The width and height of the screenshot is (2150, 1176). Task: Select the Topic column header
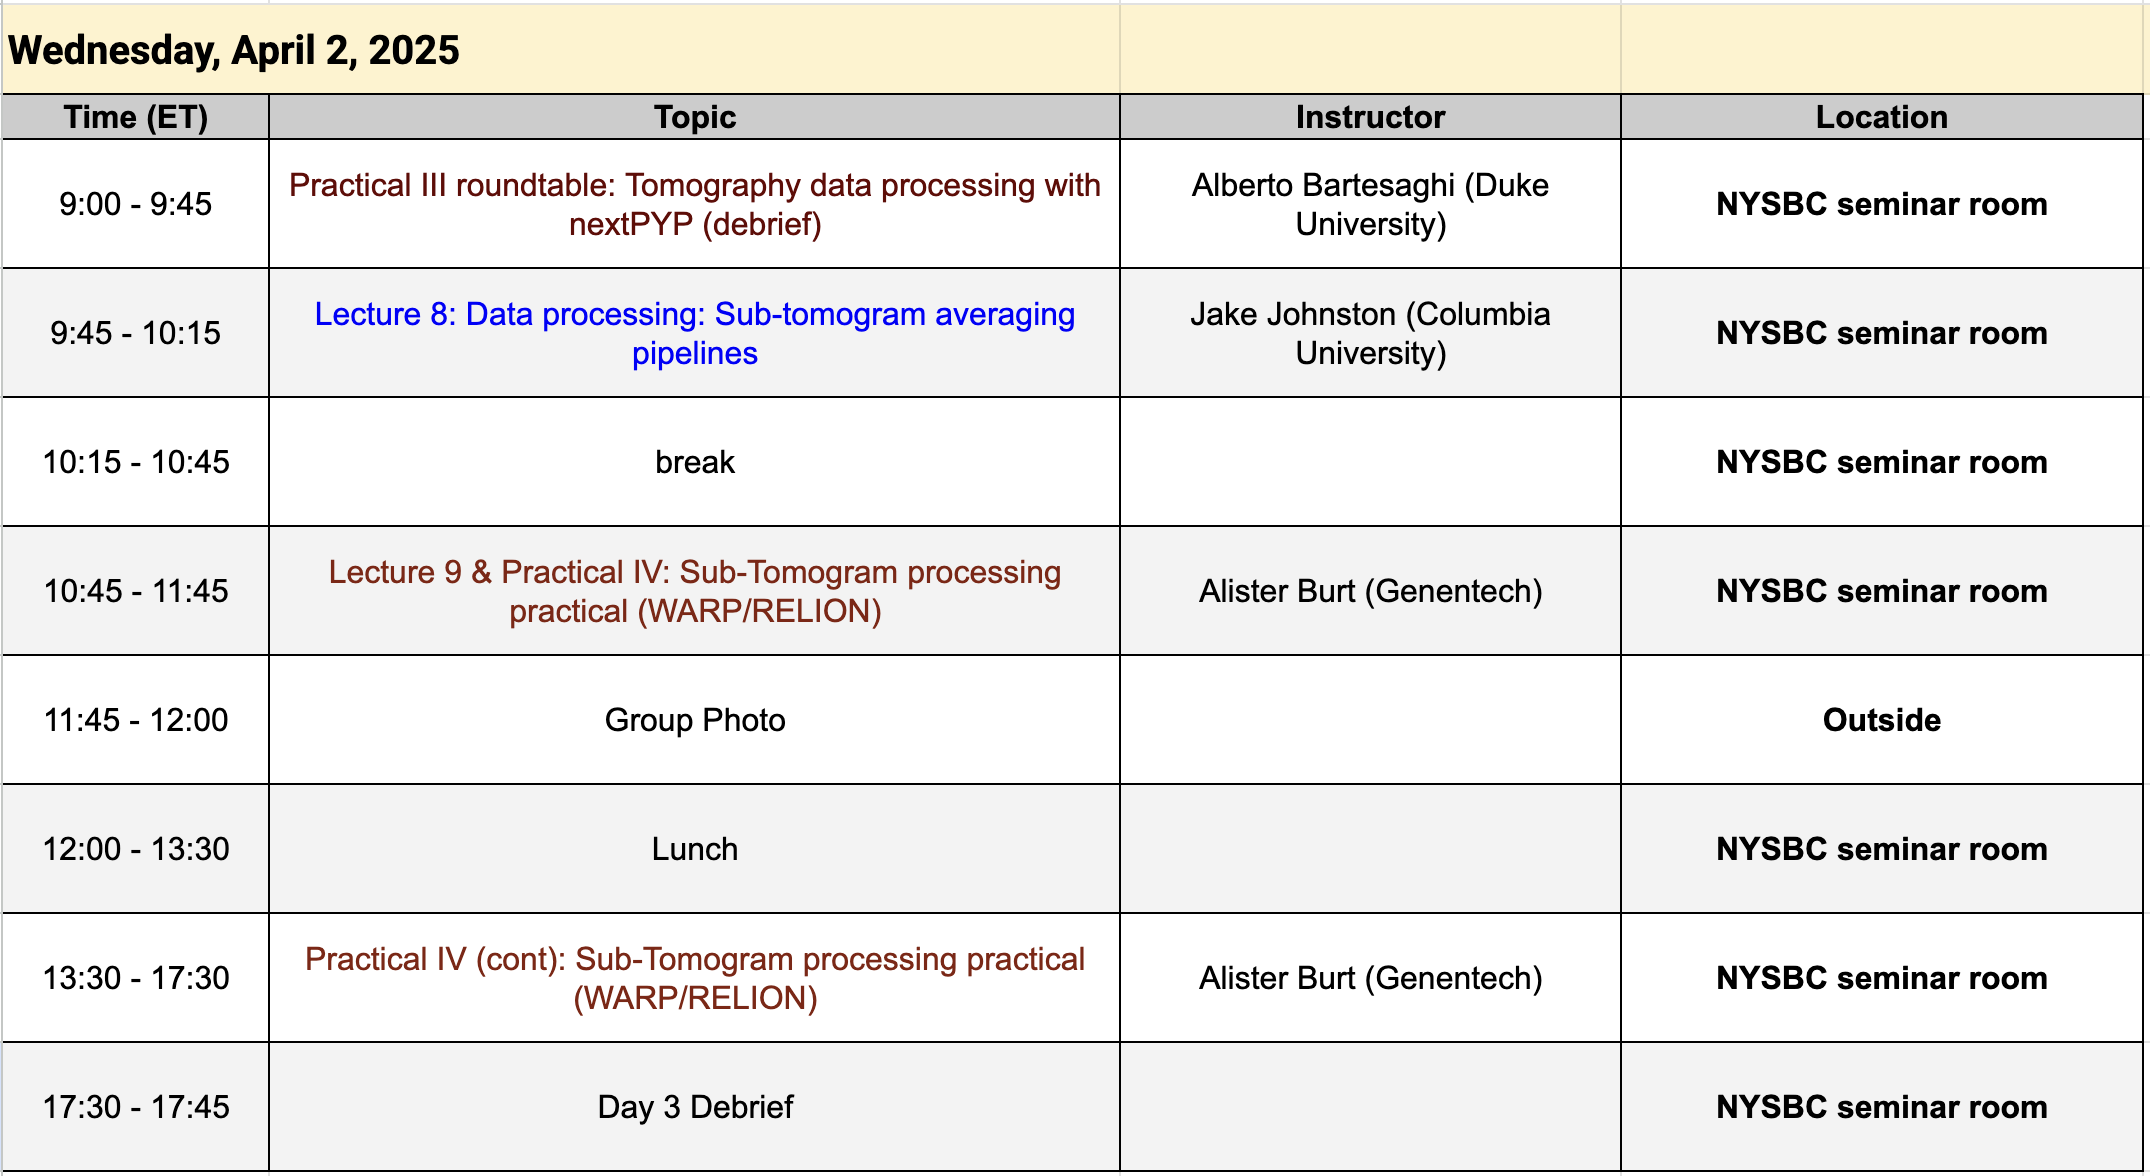pos(695,117)
